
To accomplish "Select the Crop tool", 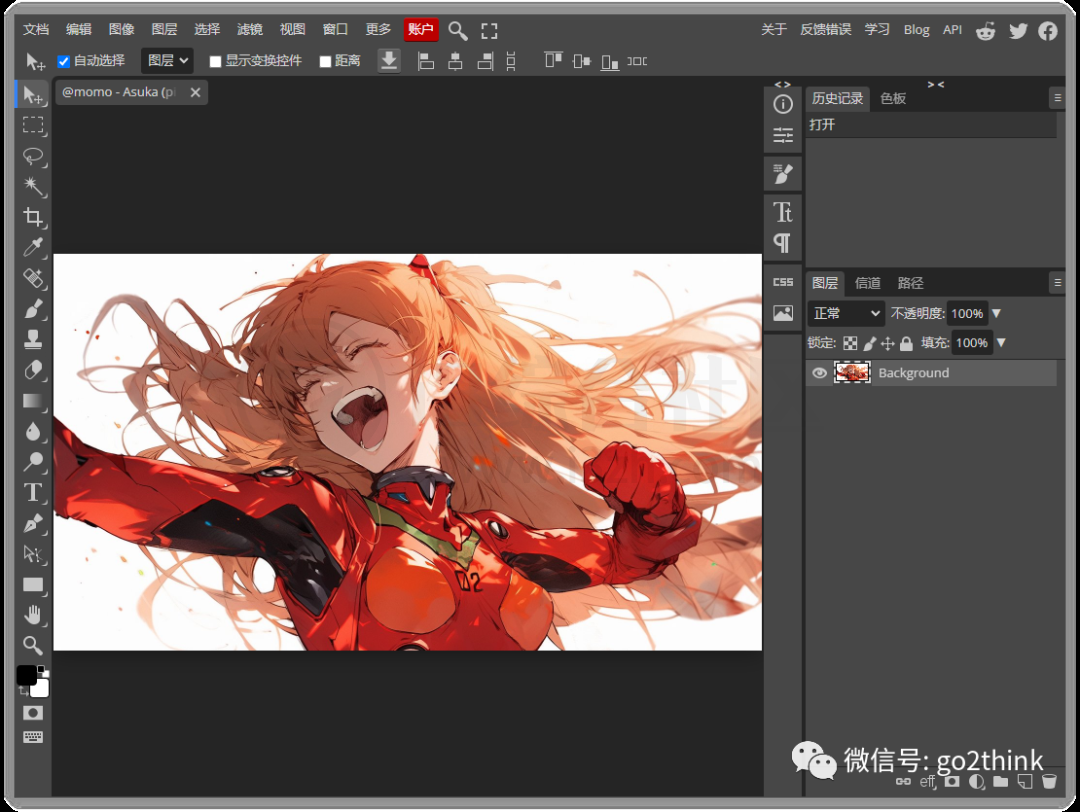I will 32,216.
